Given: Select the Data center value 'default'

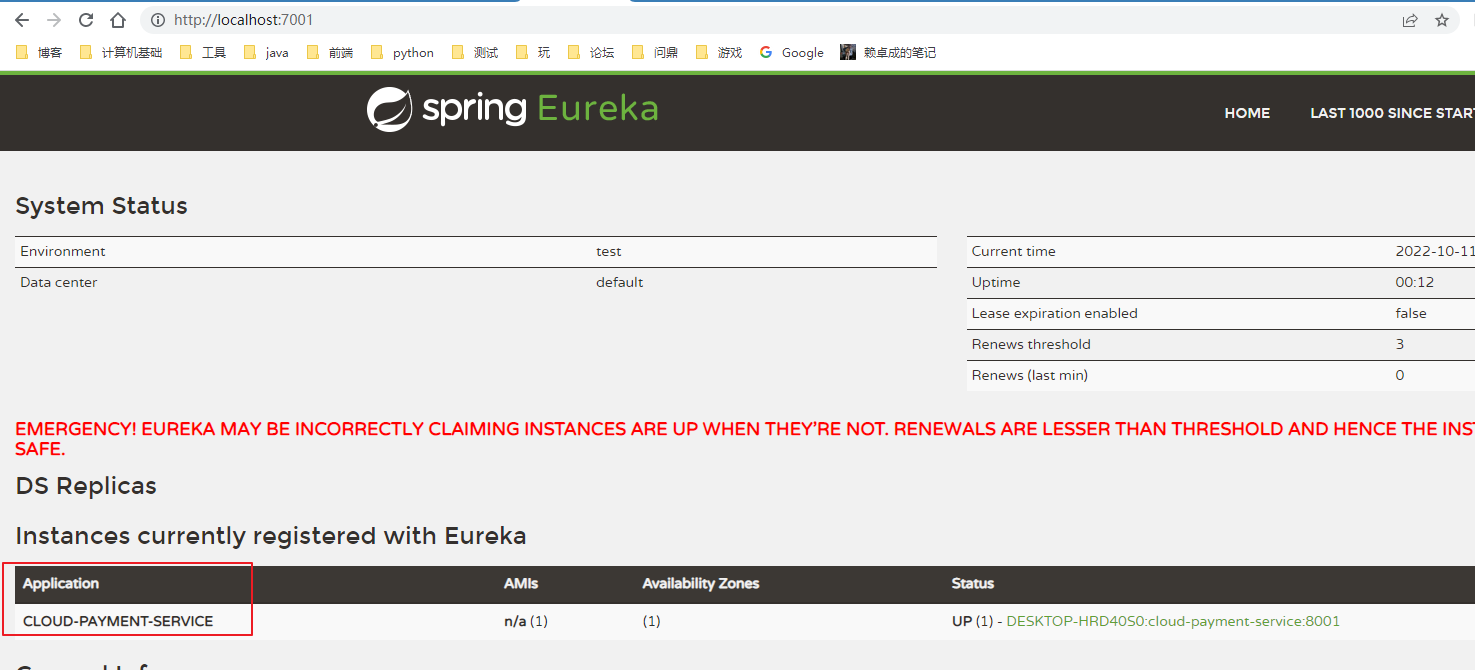Looking at the screenshot, I should pyautogui.click(x=620, y=283).
